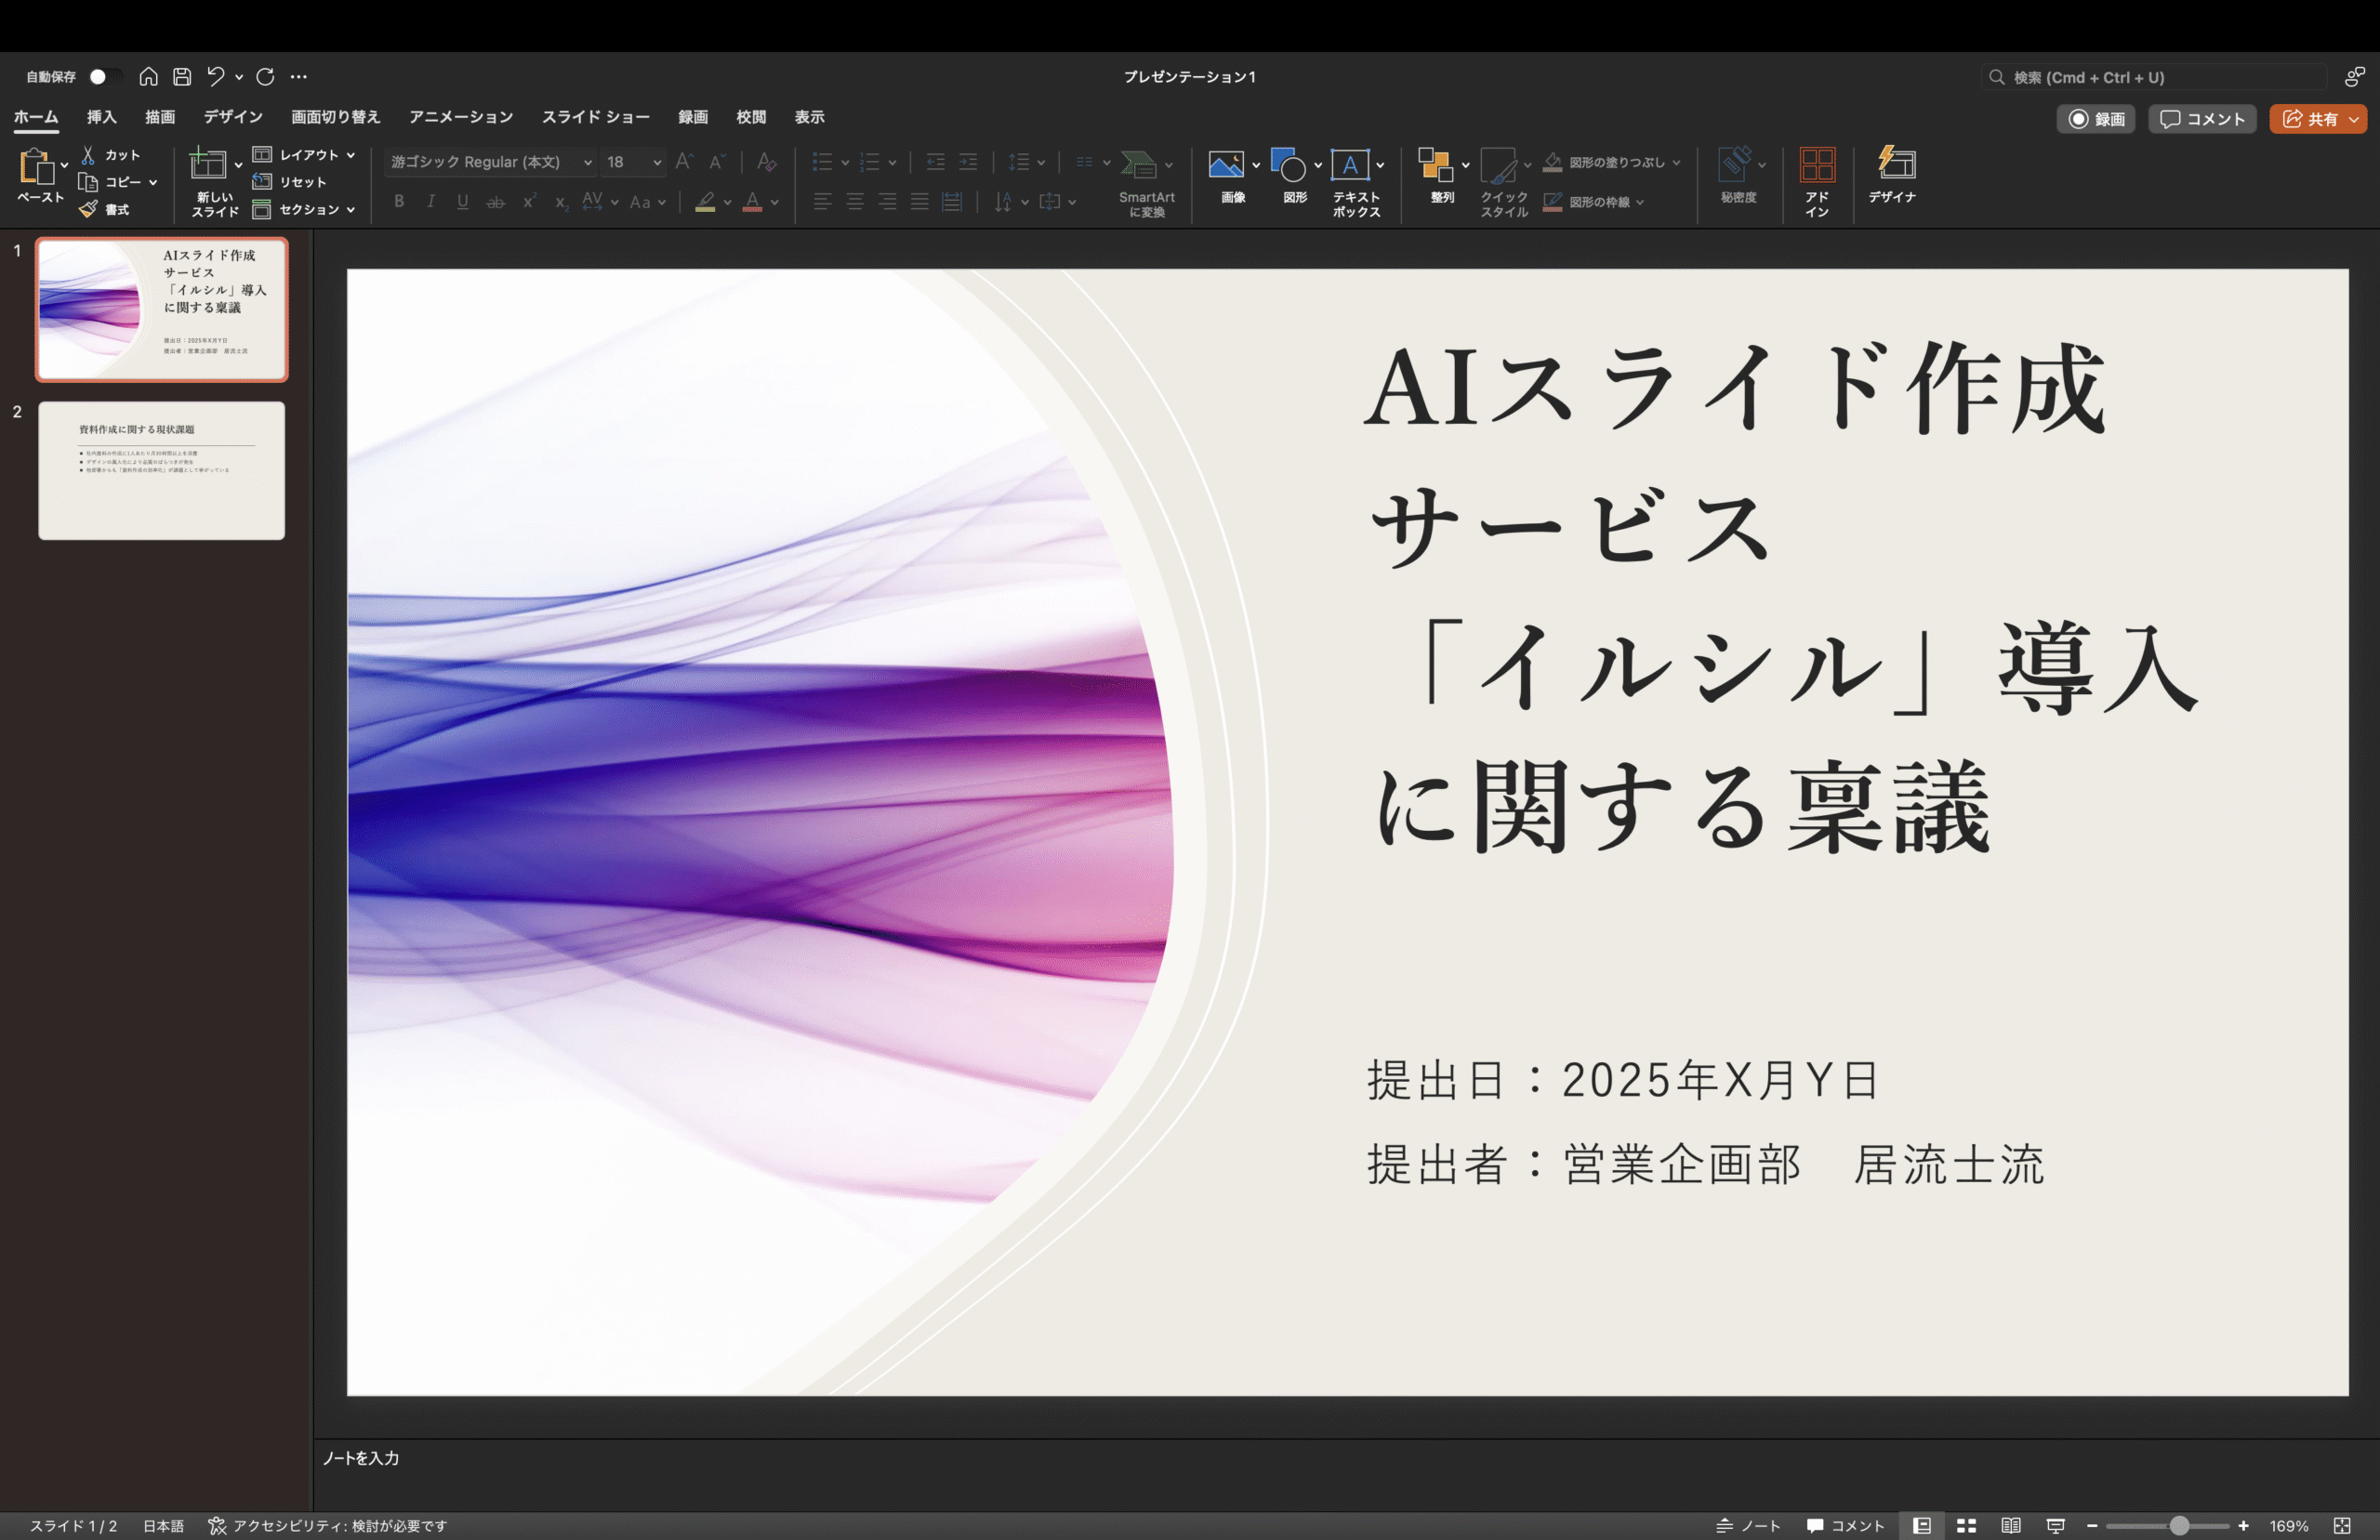
Task: Click the font color swatch (red A)
Action: (753, 202)
